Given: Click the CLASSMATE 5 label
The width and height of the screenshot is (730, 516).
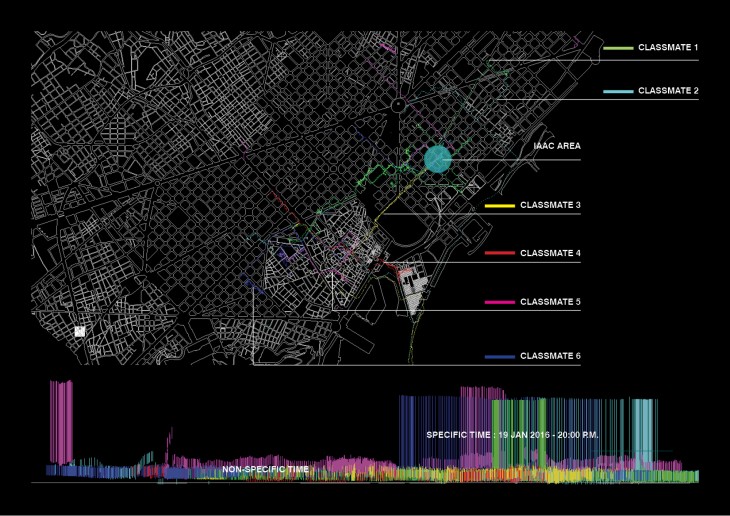Looking at the screenshot, I should tap(551, 301).
